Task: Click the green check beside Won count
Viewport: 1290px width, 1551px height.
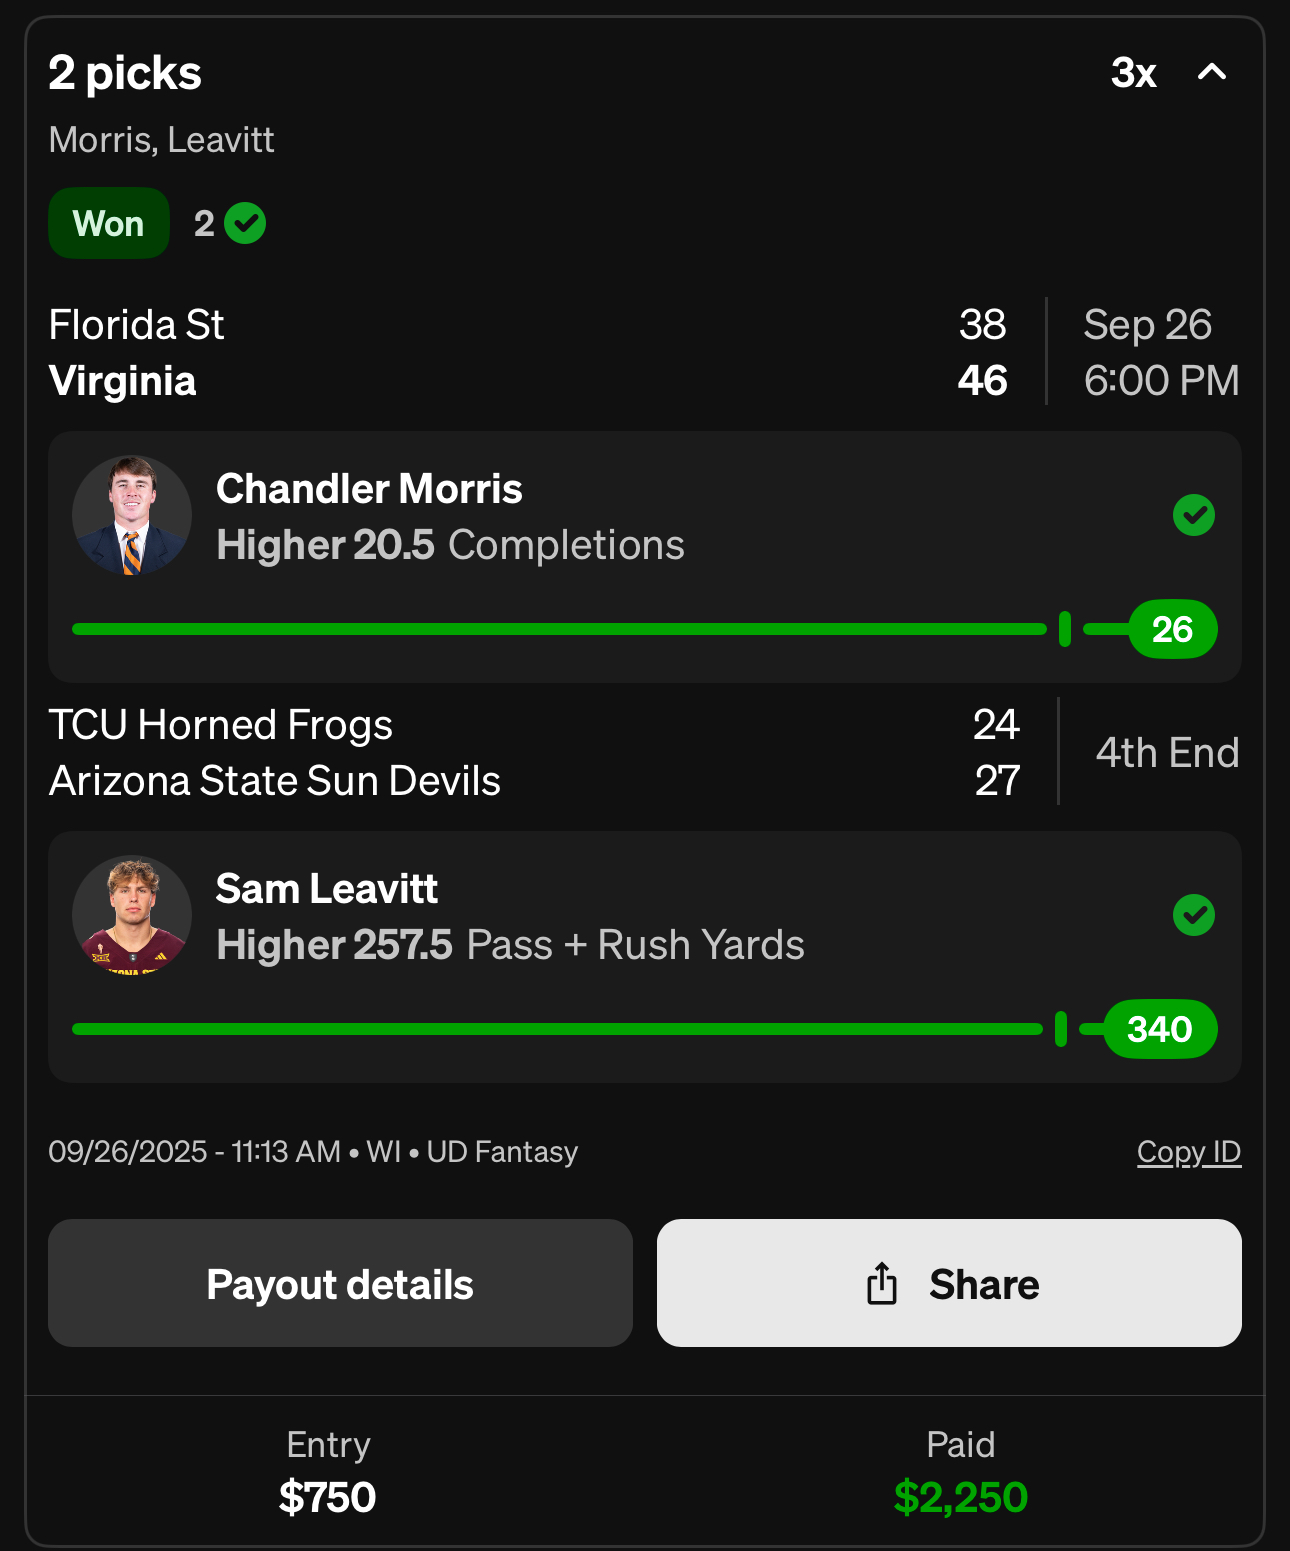Action: 245,223
